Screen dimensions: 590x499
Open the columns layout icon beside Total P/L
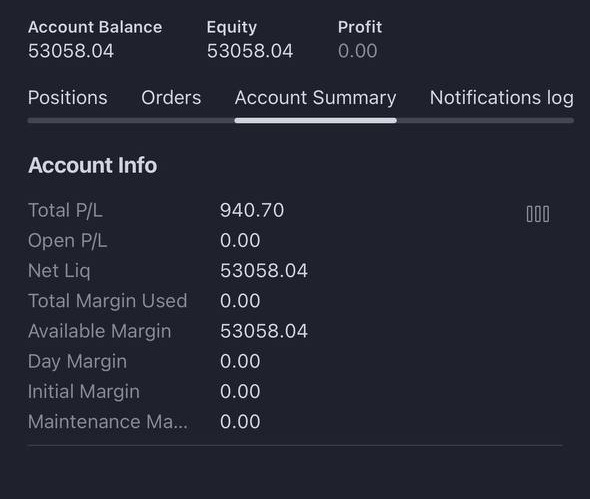click(x=538, y=214)
